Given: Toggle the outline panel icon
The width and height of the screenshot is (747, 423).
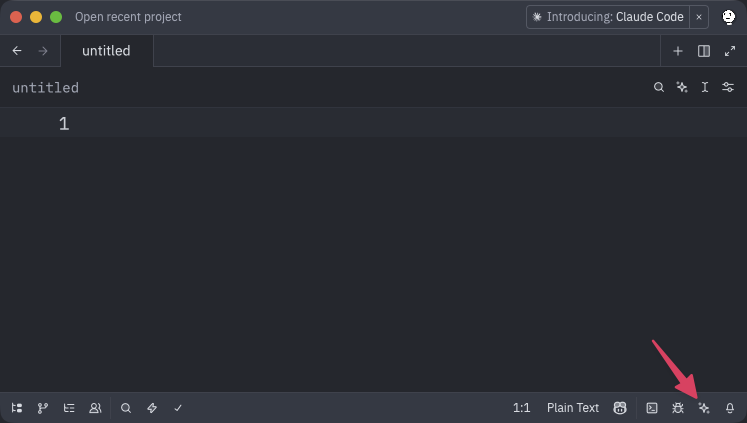Looking at the screenshot, I should [x=69, y=408].
